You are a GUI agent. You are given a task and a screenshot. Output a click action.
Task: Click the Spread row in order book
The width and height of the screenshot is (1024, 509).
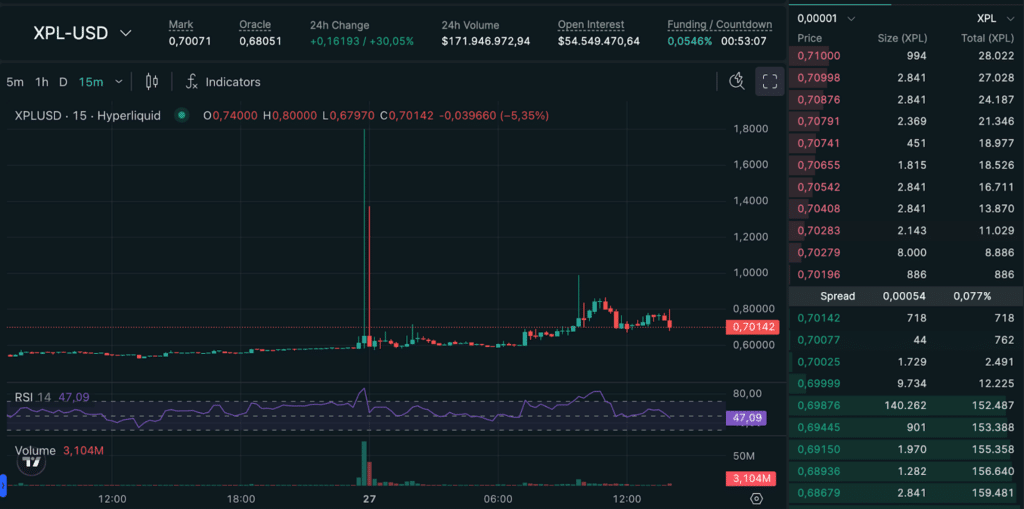[x=906, y=296]
